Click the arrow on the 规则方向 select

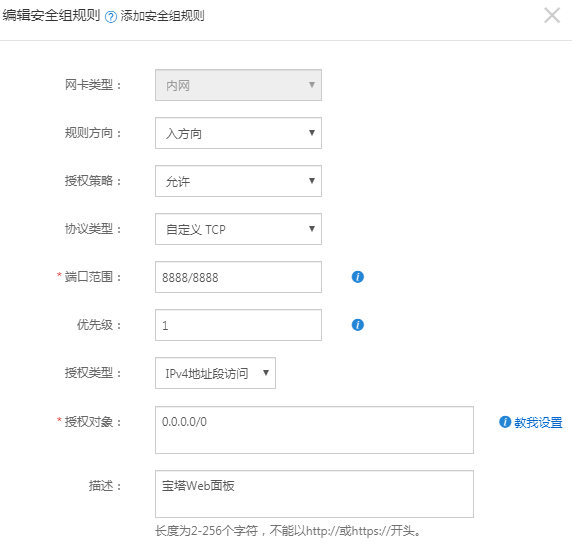[x=312, y=132]
